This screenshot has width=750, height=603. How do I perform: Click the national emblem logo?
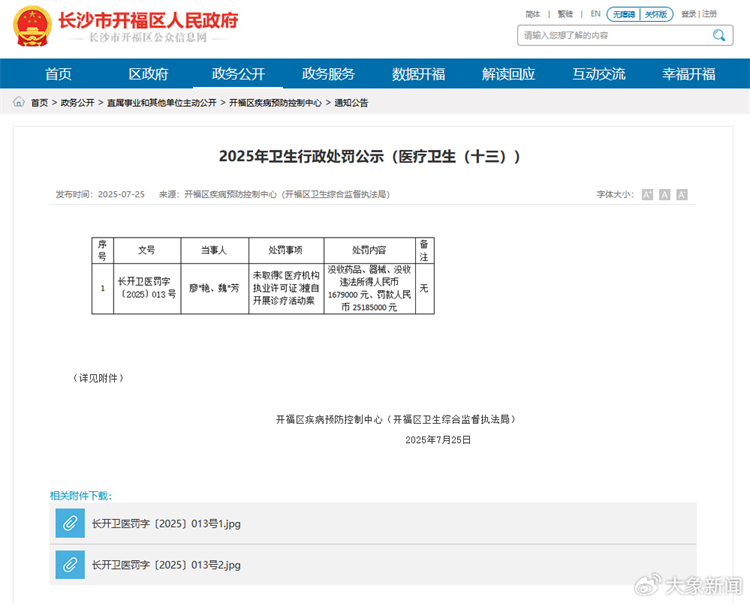pyautogui.click(x=32, y=27)
